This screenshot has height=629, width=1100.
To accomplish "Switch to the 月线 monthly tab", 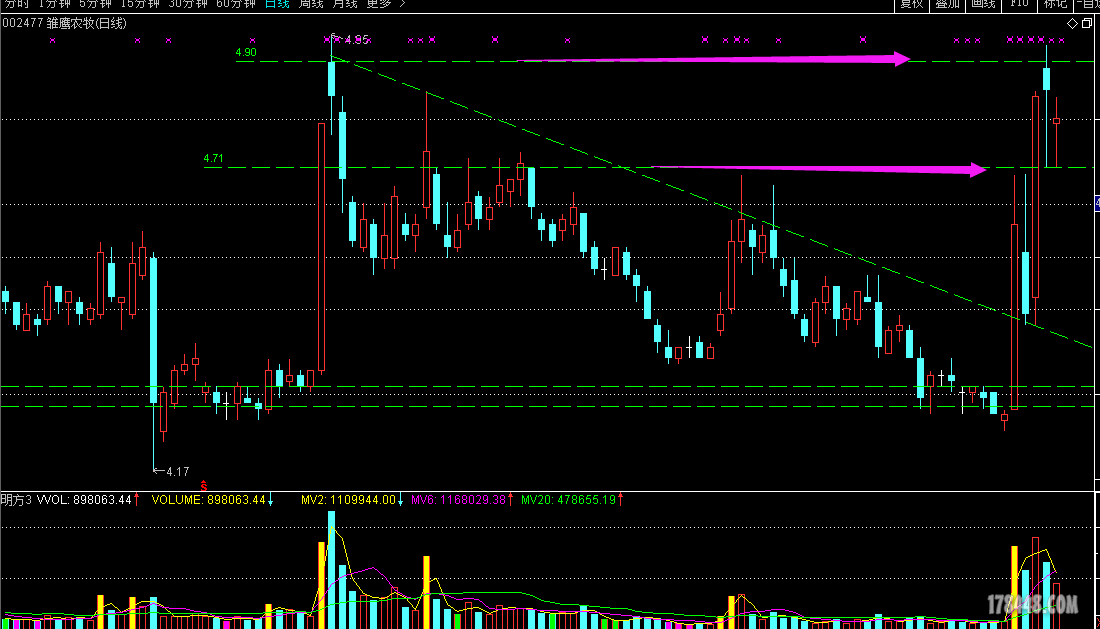I will [344, 4].
